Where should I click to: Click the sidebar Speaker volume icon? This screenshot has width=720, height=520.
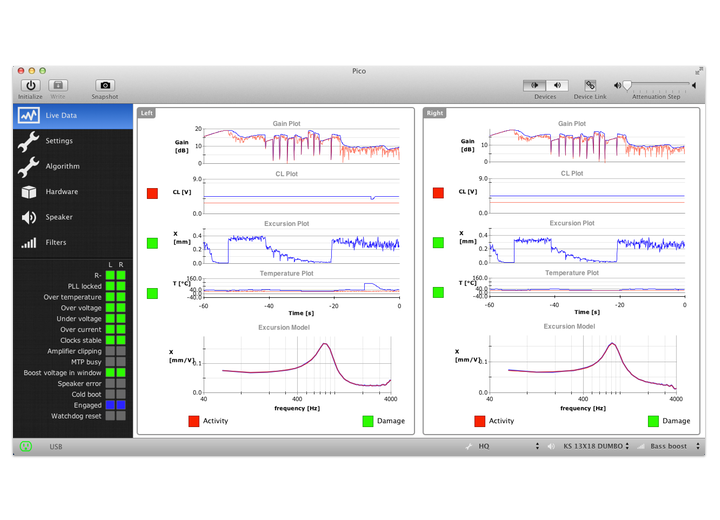(28, 217)
